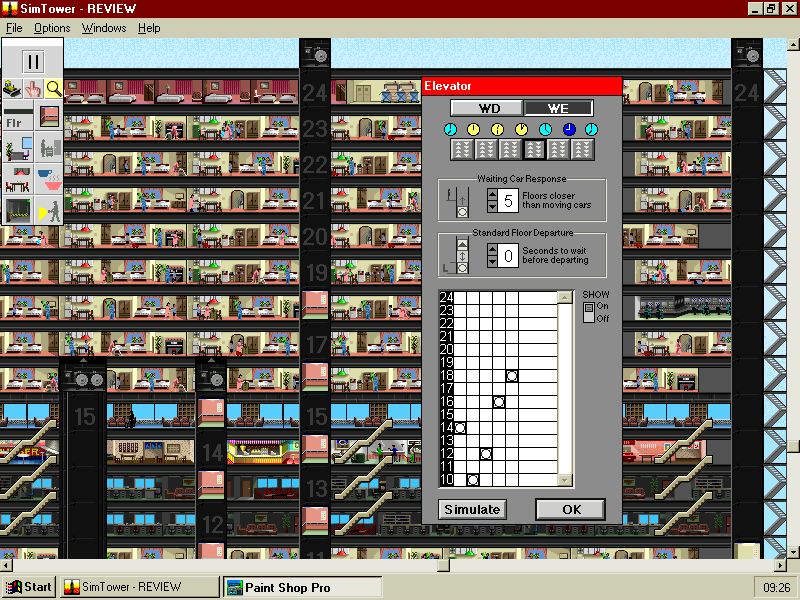Open the Help menu
This screenshot has height=600, width=800.
coord(149,28)
